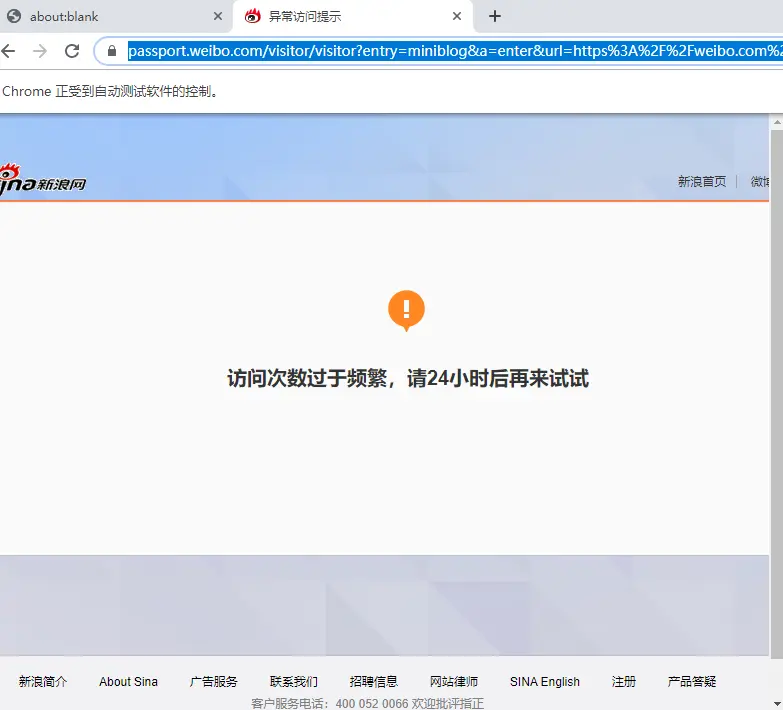Switch to the about:blank tab

(116, 16)
